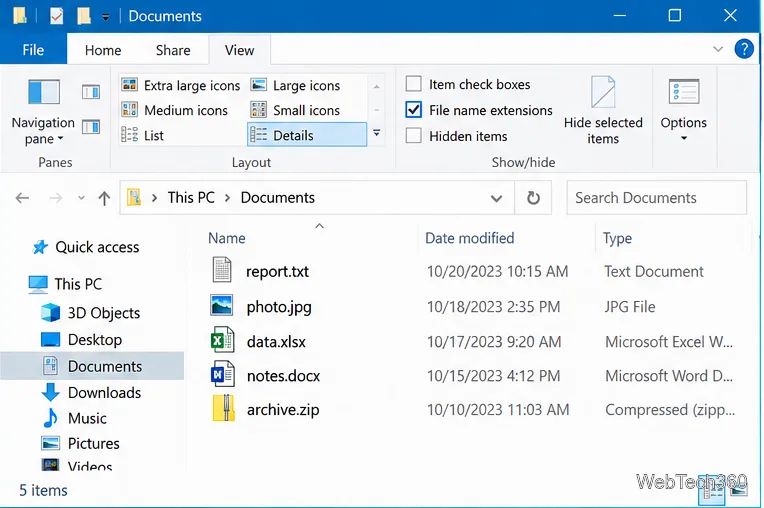
Task: Open Options dropdown
Action: point(684,111)
